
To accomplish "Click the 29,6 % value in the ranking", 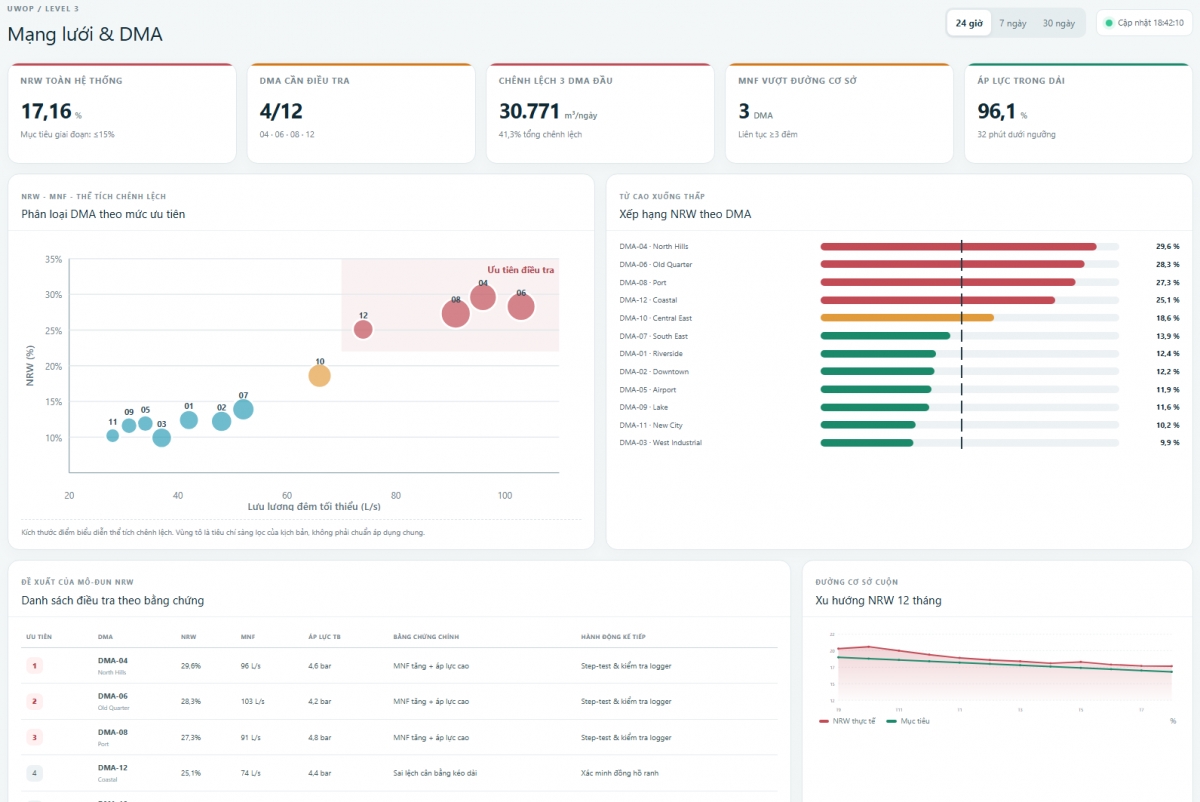I will coord(1167,246).
